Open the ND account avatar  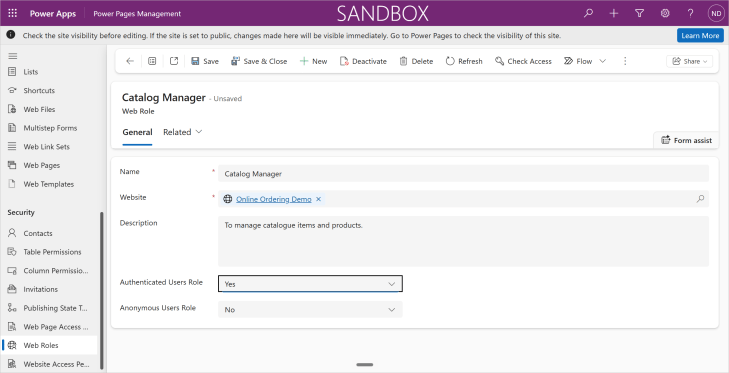click(716, 13)
